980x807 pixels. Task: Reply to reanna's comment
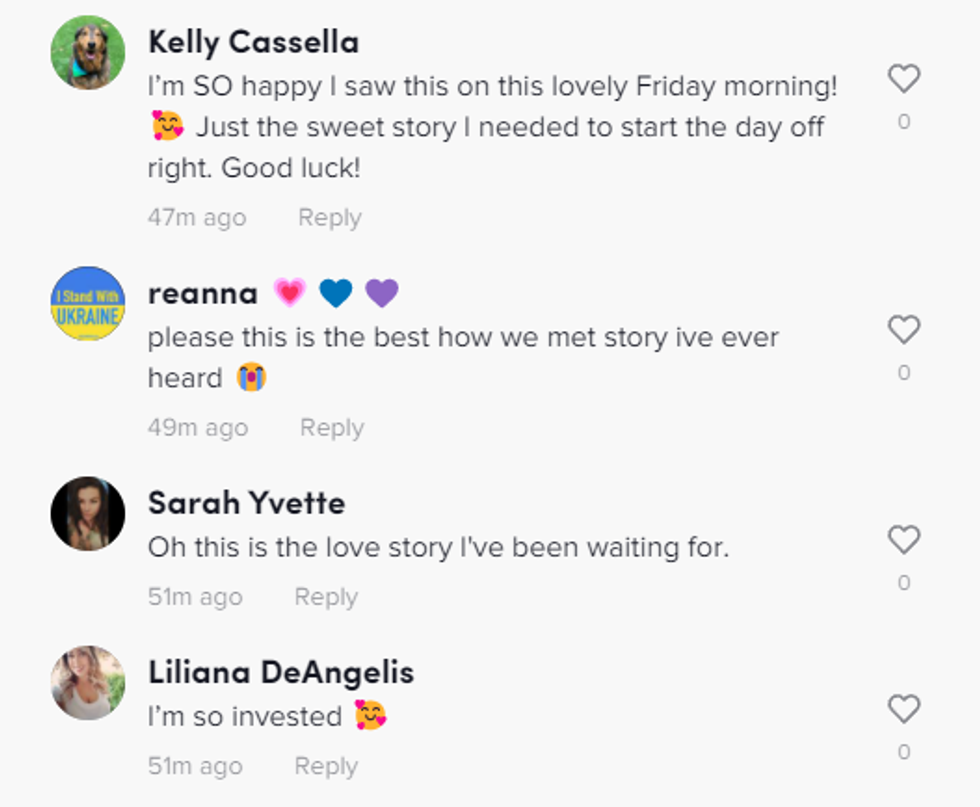(331, 428)
